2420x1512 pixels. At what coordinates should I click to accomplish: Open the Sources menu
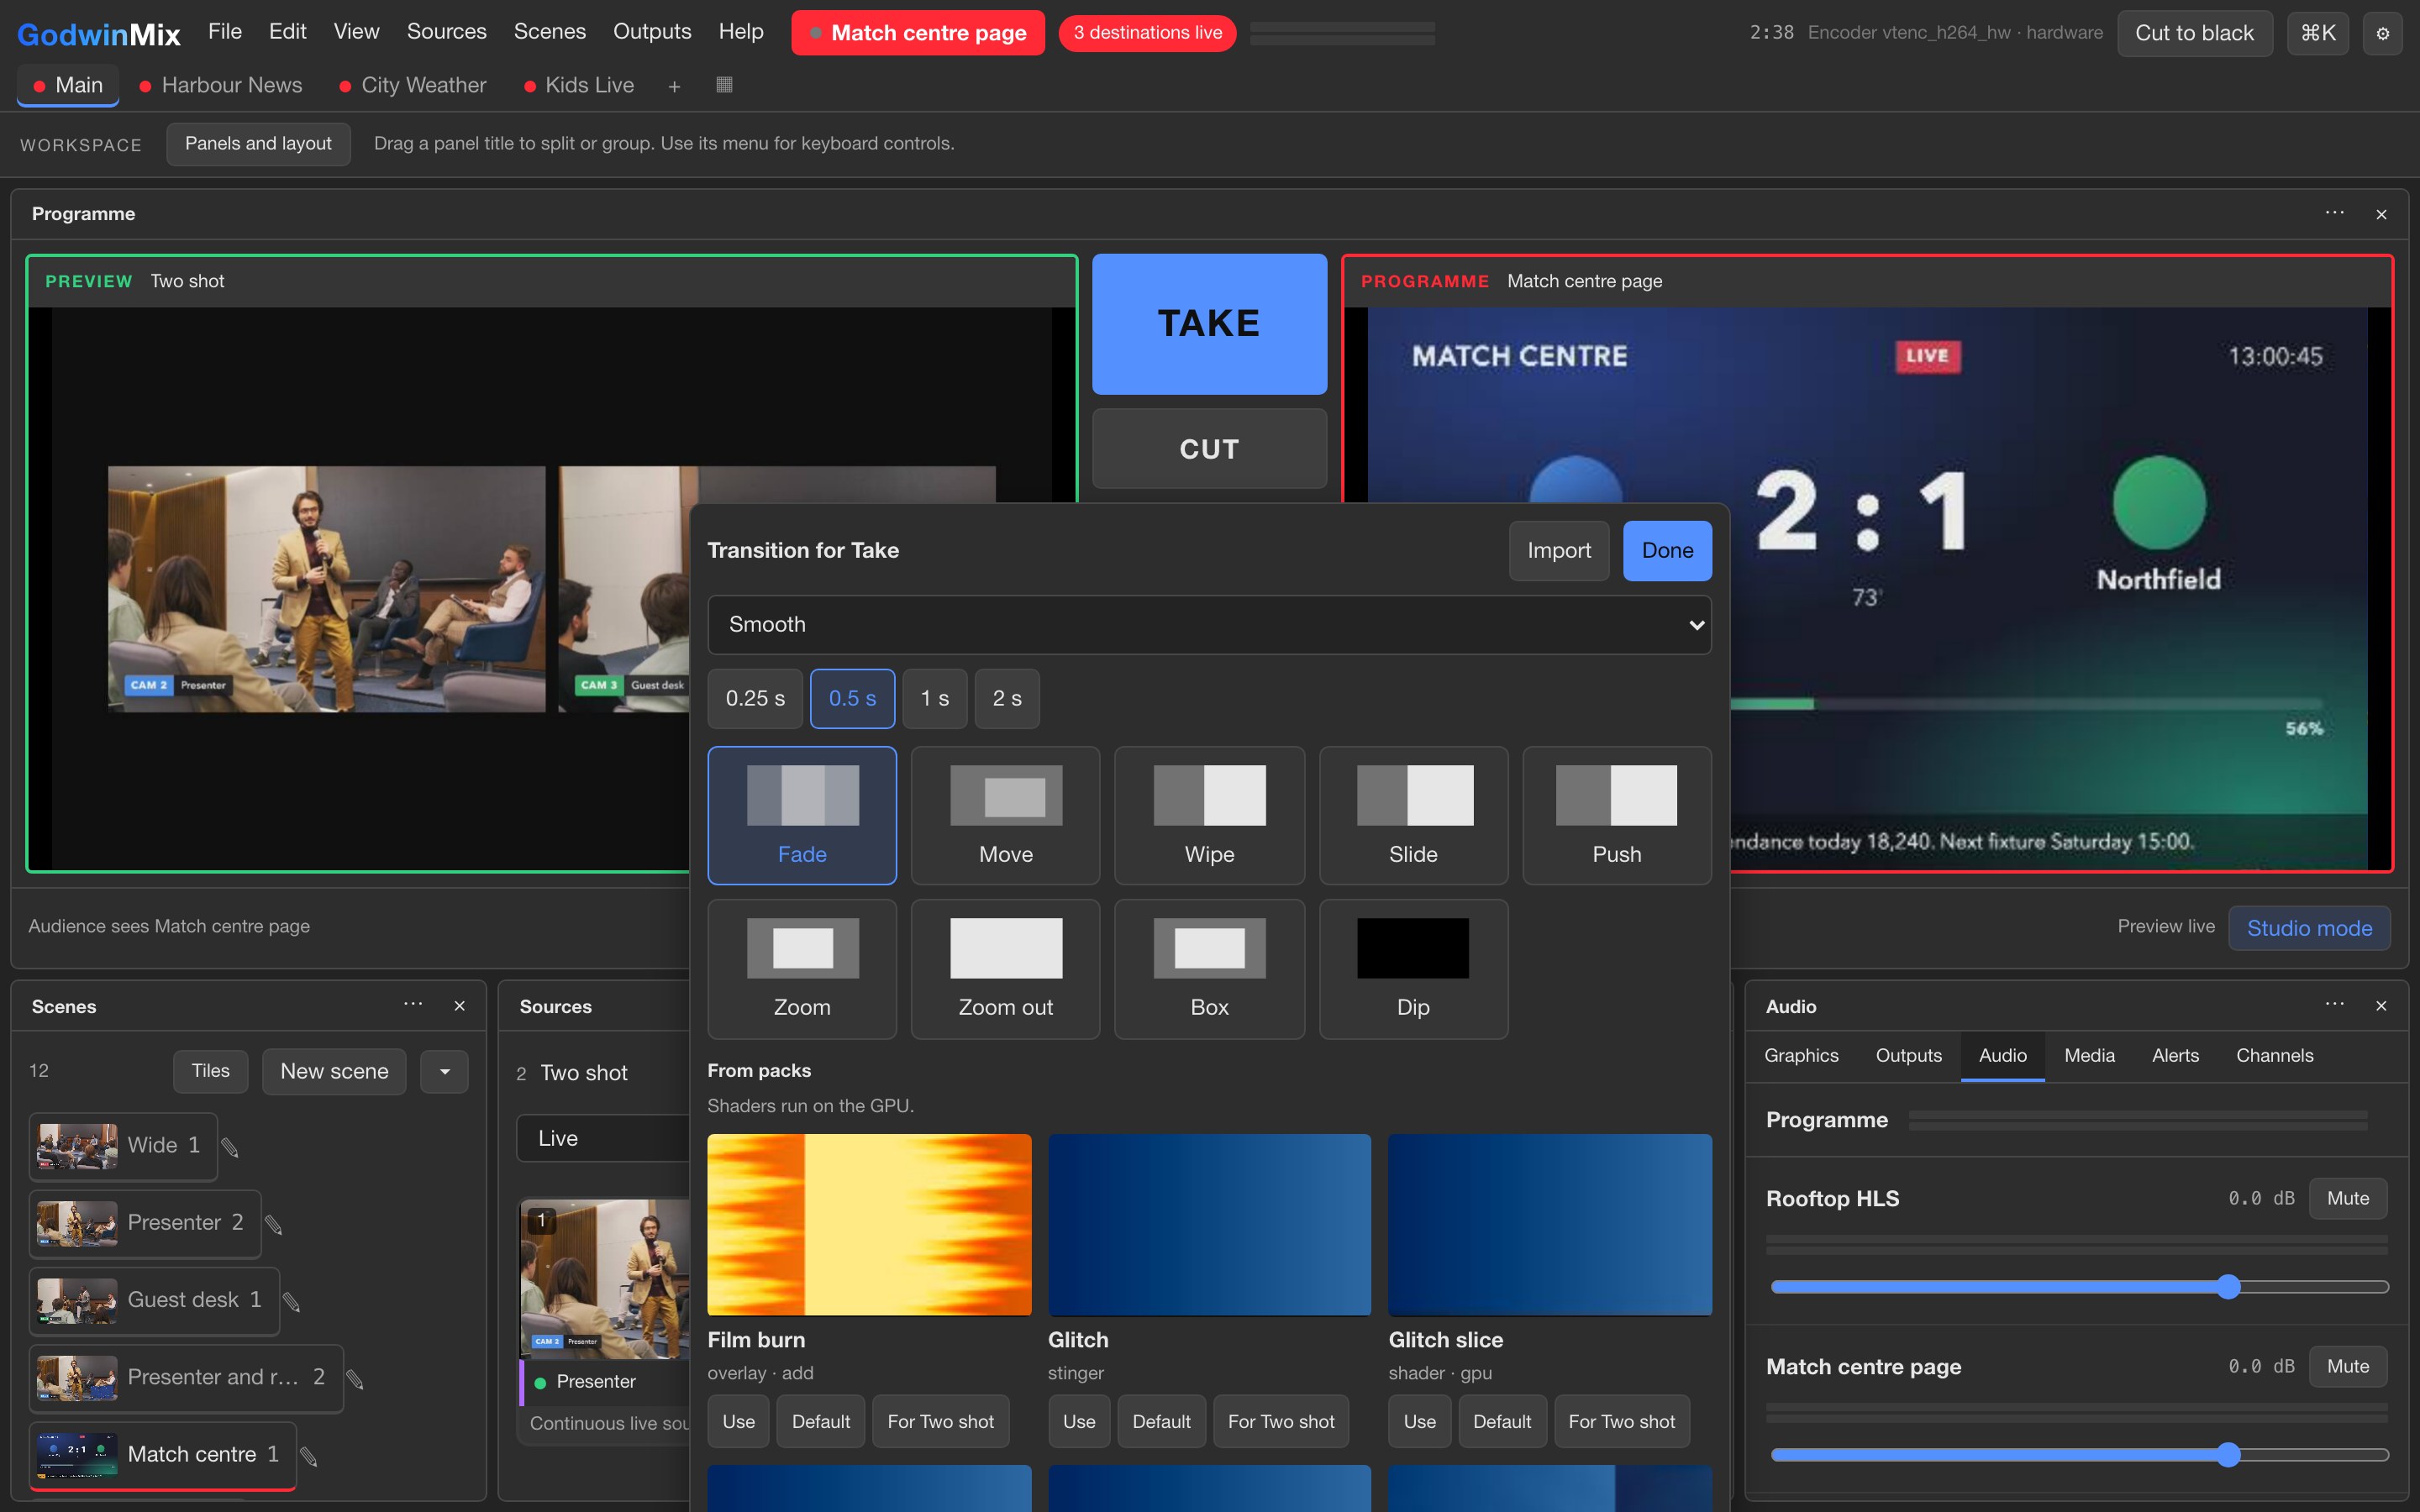coord(446,32)
